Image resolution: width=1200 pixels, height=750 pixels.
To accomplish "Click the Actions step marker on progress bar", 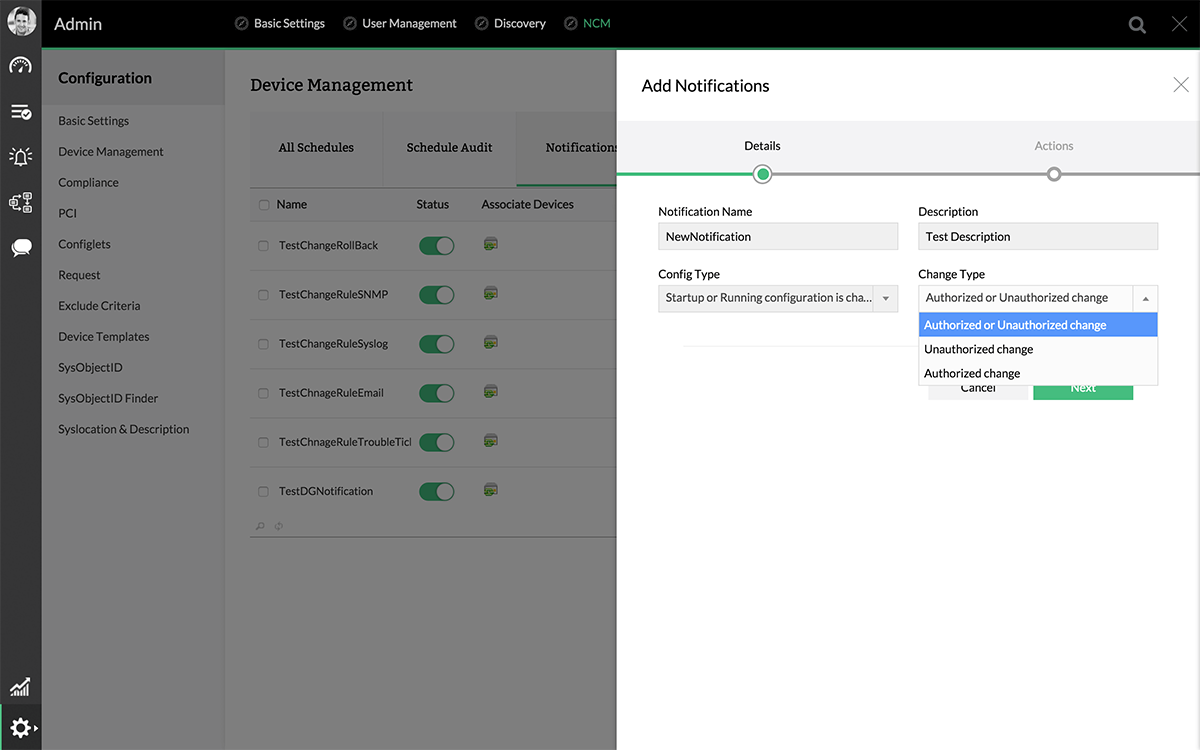I will 1053,174.
